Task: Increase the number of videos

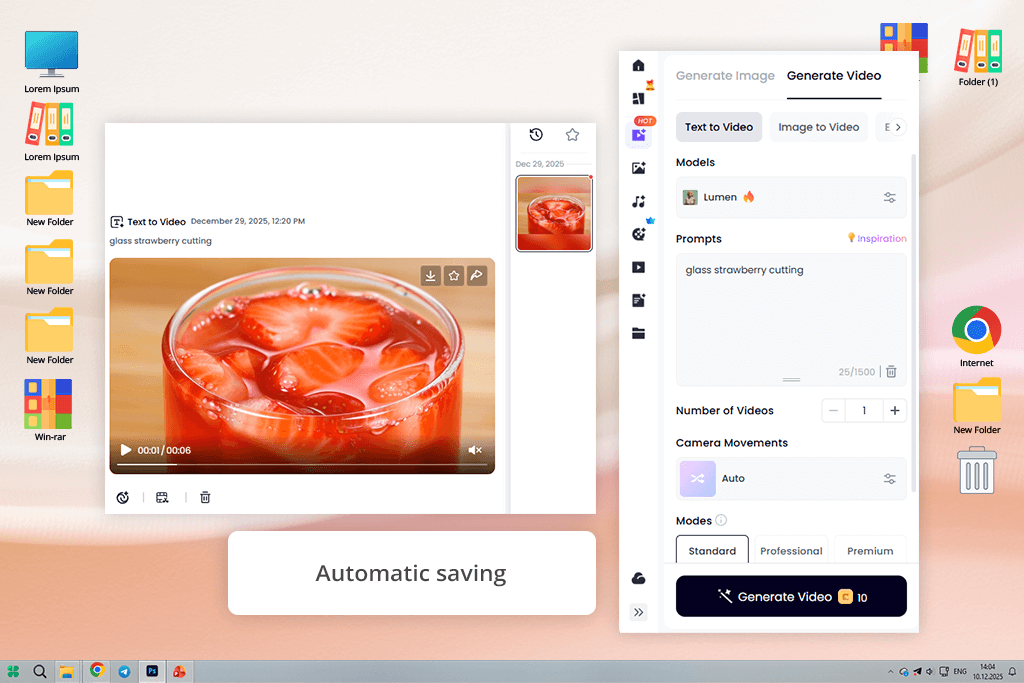Action: (x=895, y=411)
